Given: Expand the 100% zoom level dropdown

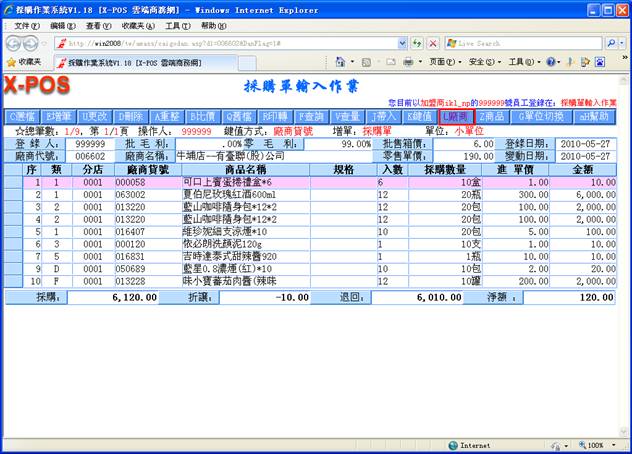Looking at the screenshot, I should click(x=612, y=445).
